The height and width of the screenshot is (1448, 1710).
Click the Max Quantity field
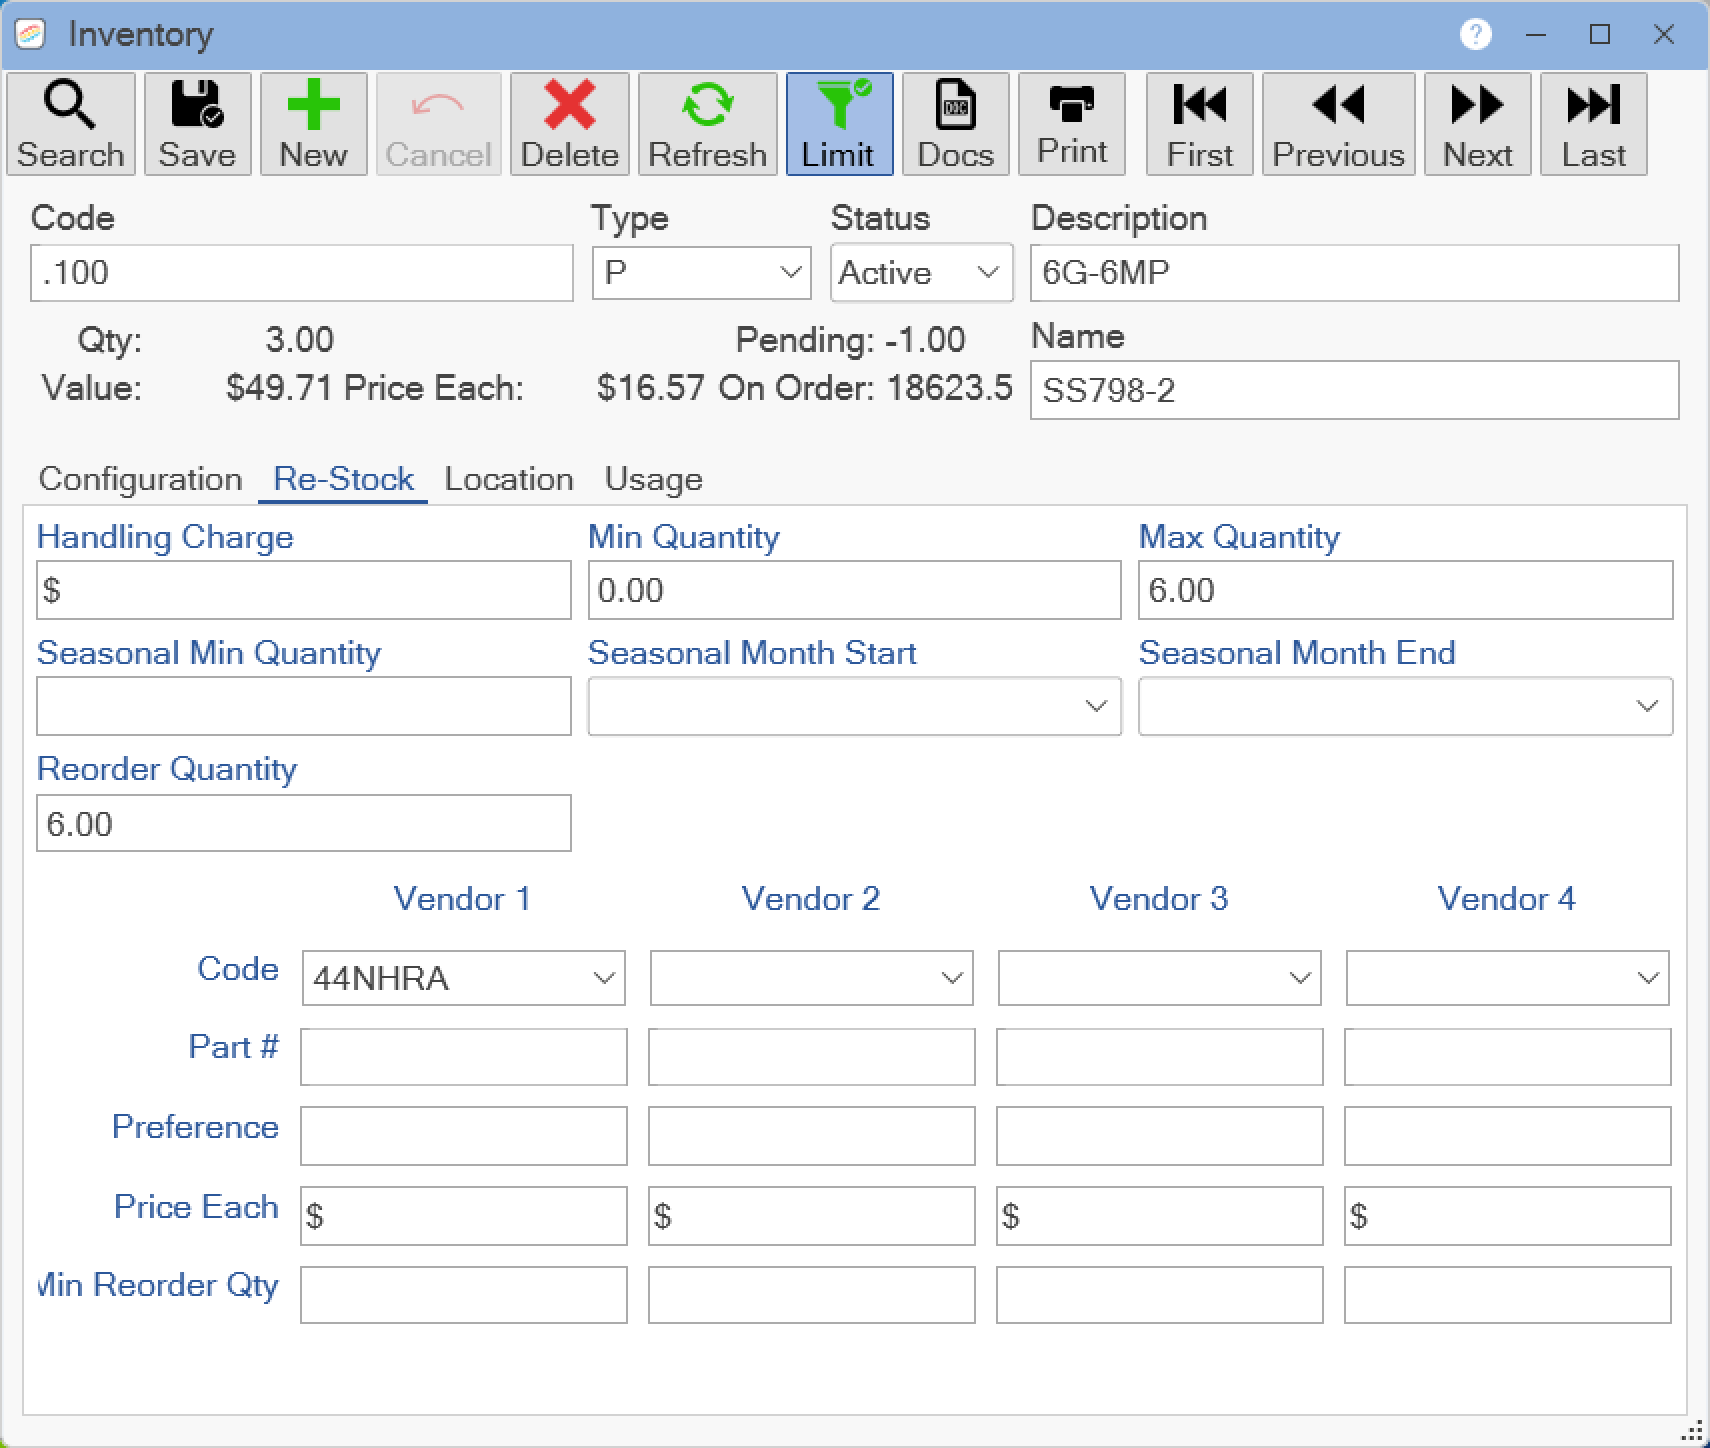pyautogui.click(x=1405, y=590)
